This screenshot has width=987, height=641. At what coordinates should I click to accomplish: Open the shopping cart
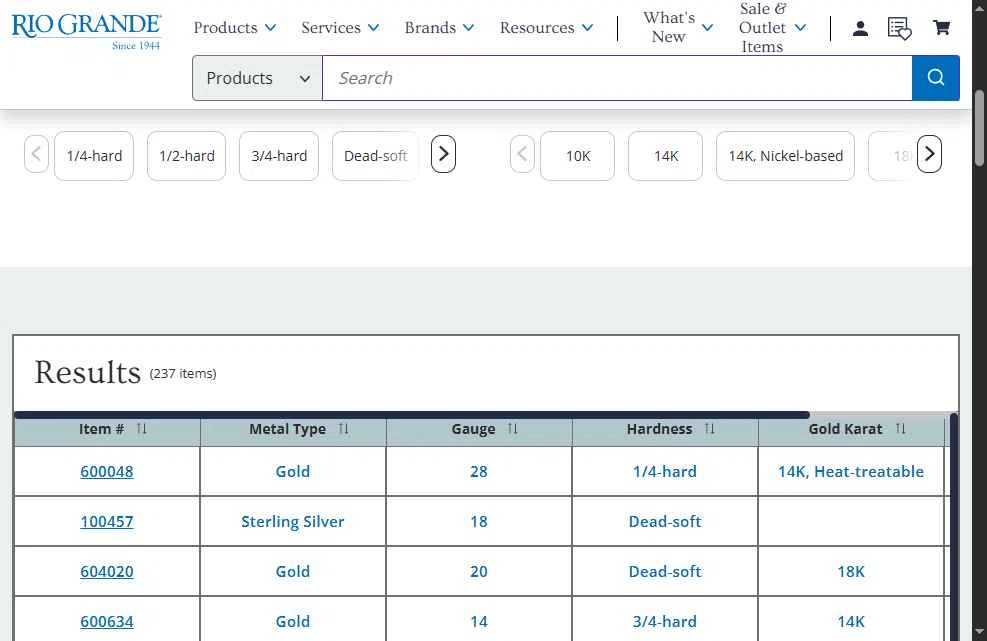(x=941, y=28)
